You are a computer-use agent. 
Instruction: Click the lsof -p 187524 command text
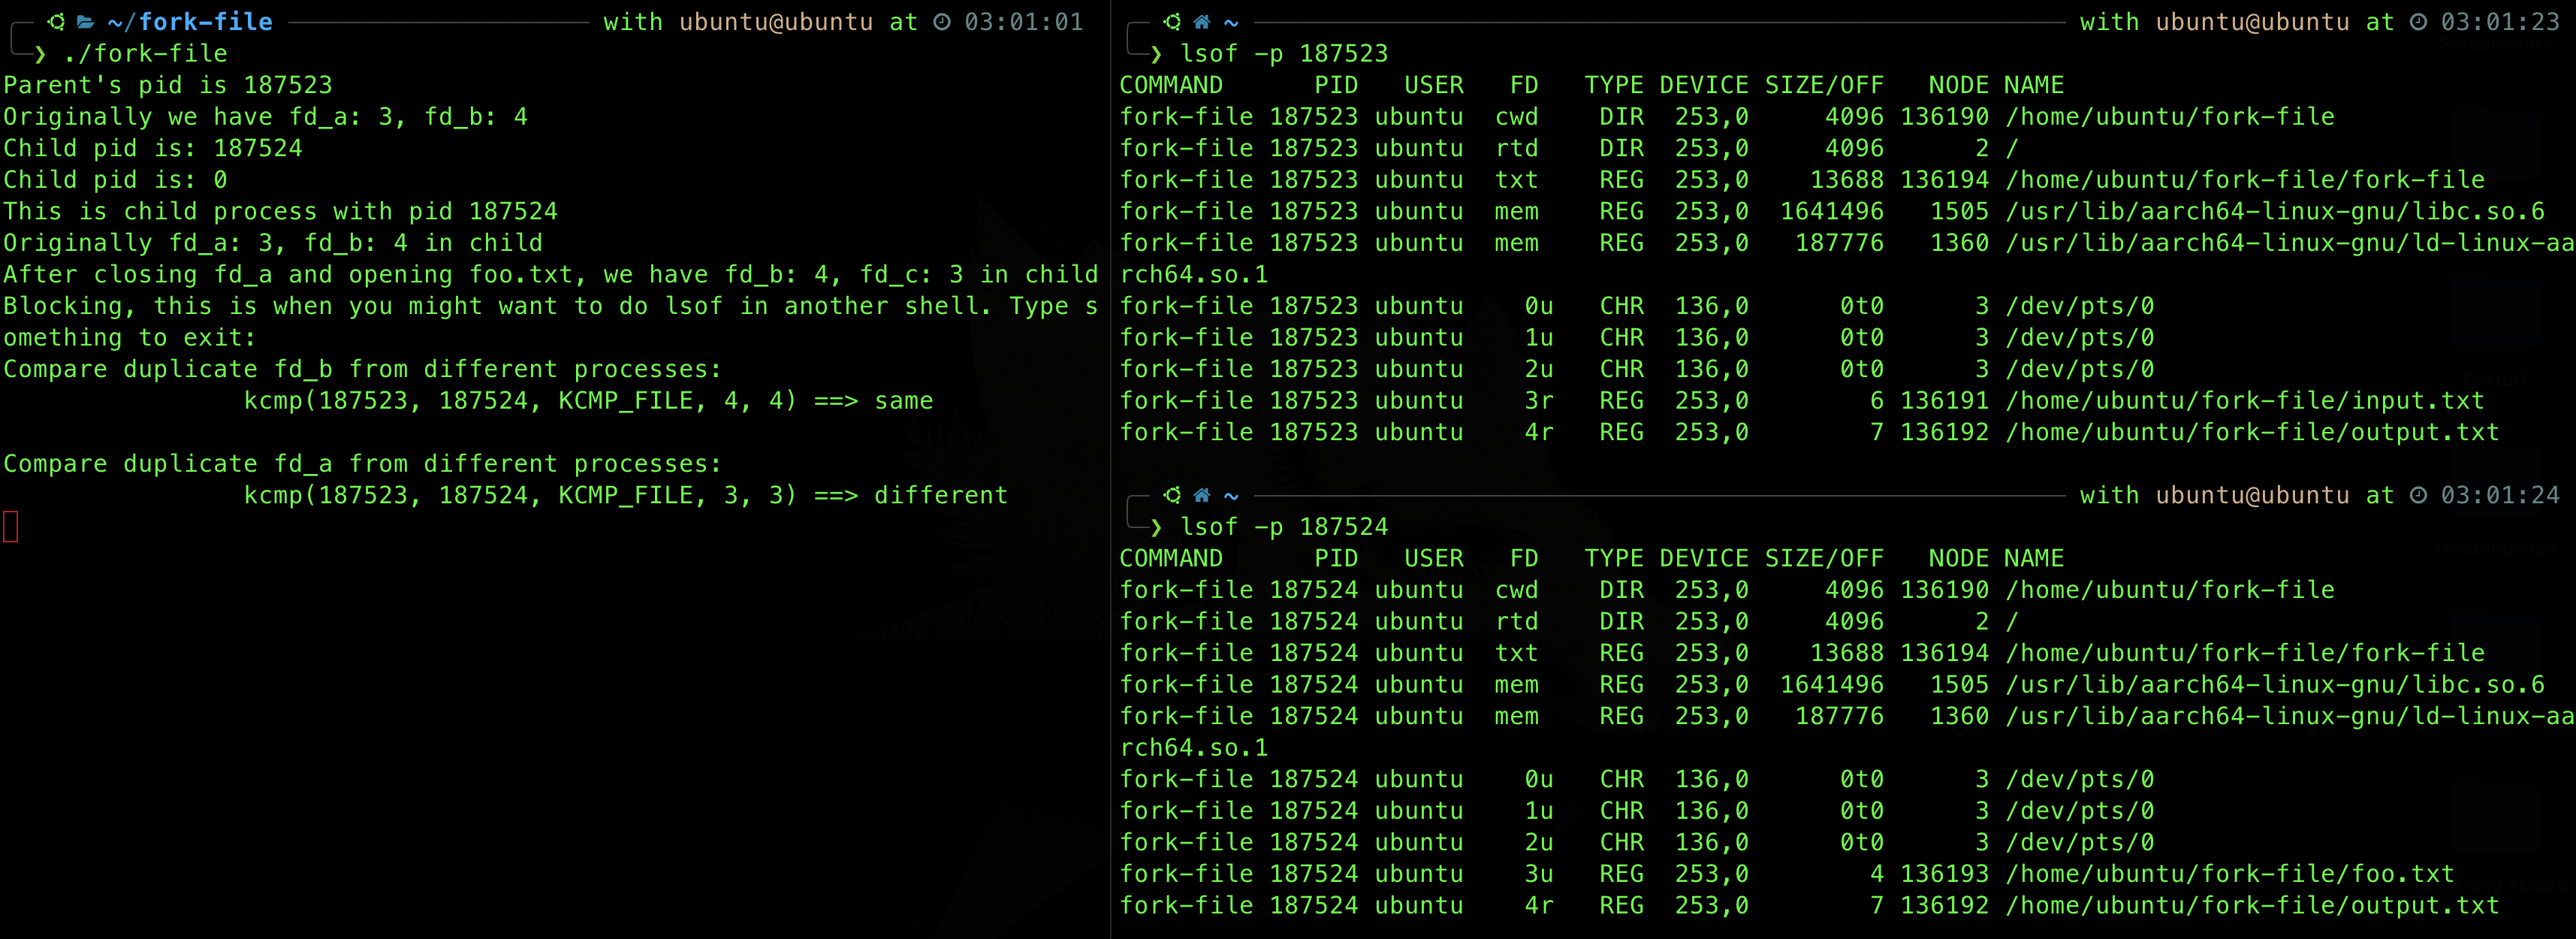click(1284, 526)
